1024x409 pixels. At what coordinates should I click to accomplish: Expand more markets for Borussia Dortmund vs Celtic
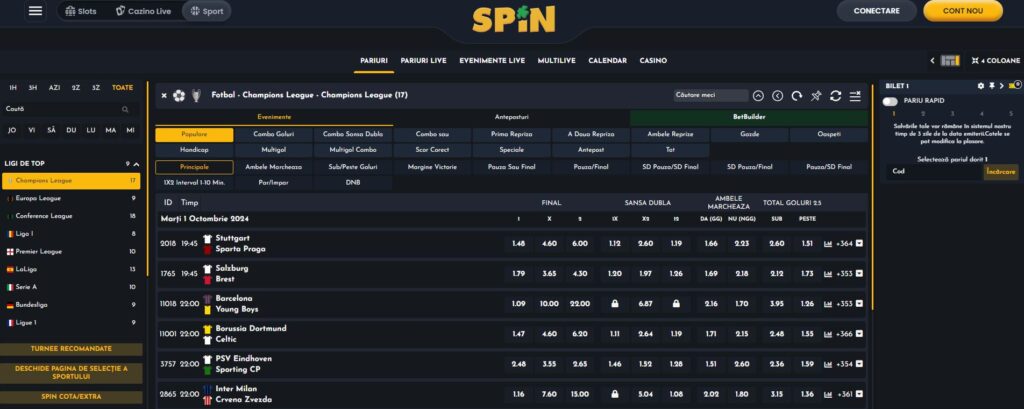859,334
